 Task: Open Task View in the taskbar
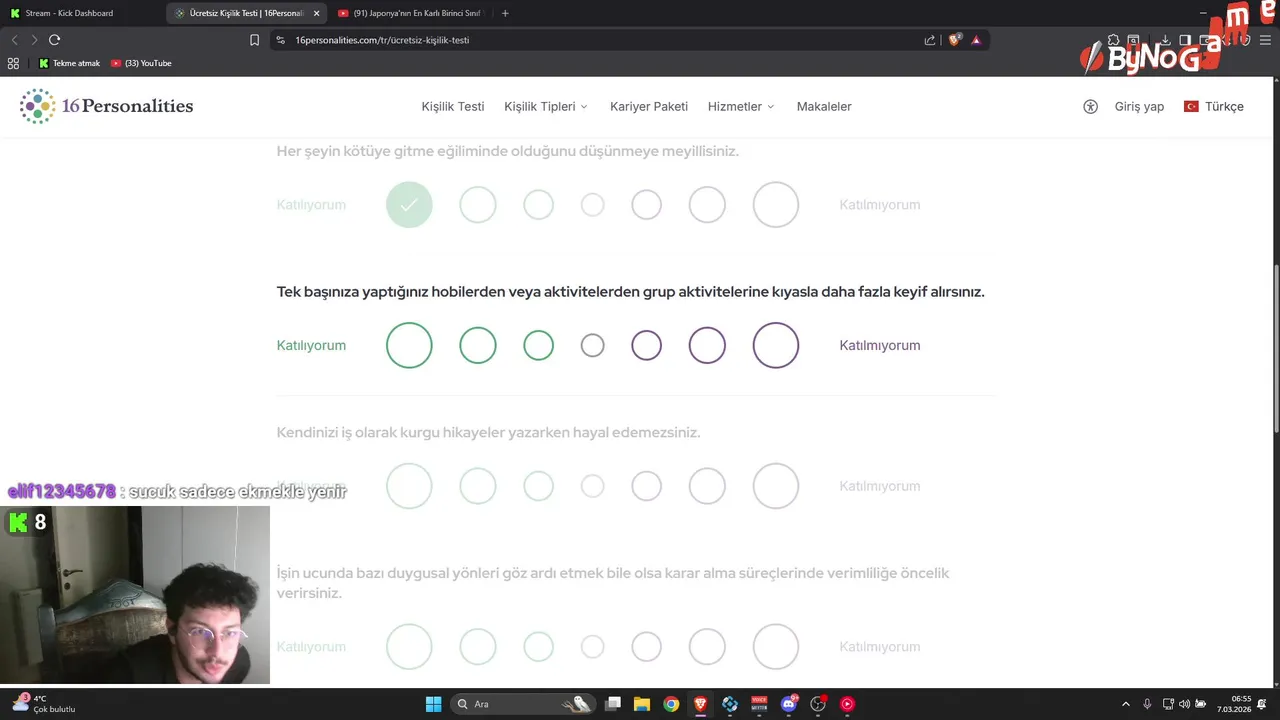pos(613,704)
